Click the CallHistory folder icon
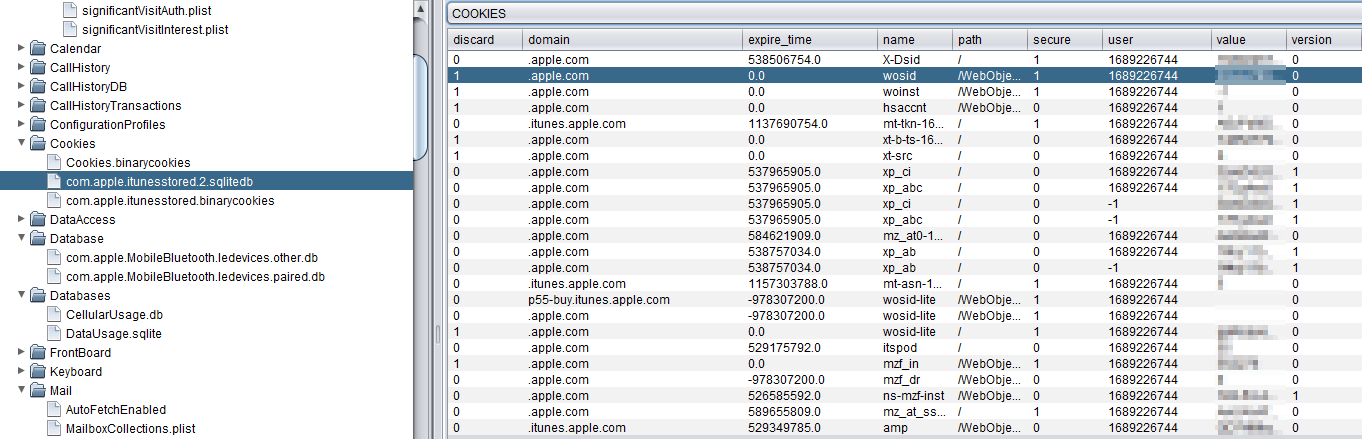Viewport: 1362px width, 439px height. [x=38, y=67]
